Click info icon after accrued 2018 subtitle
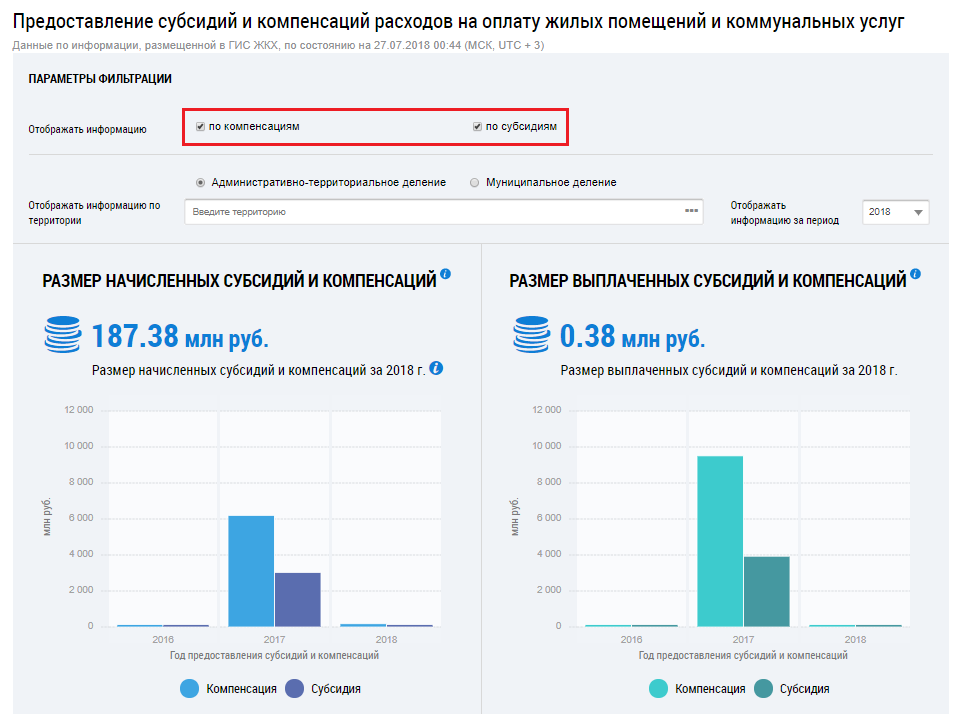The height and width of the screenshot is (720, 960). (x=436, y=368)
